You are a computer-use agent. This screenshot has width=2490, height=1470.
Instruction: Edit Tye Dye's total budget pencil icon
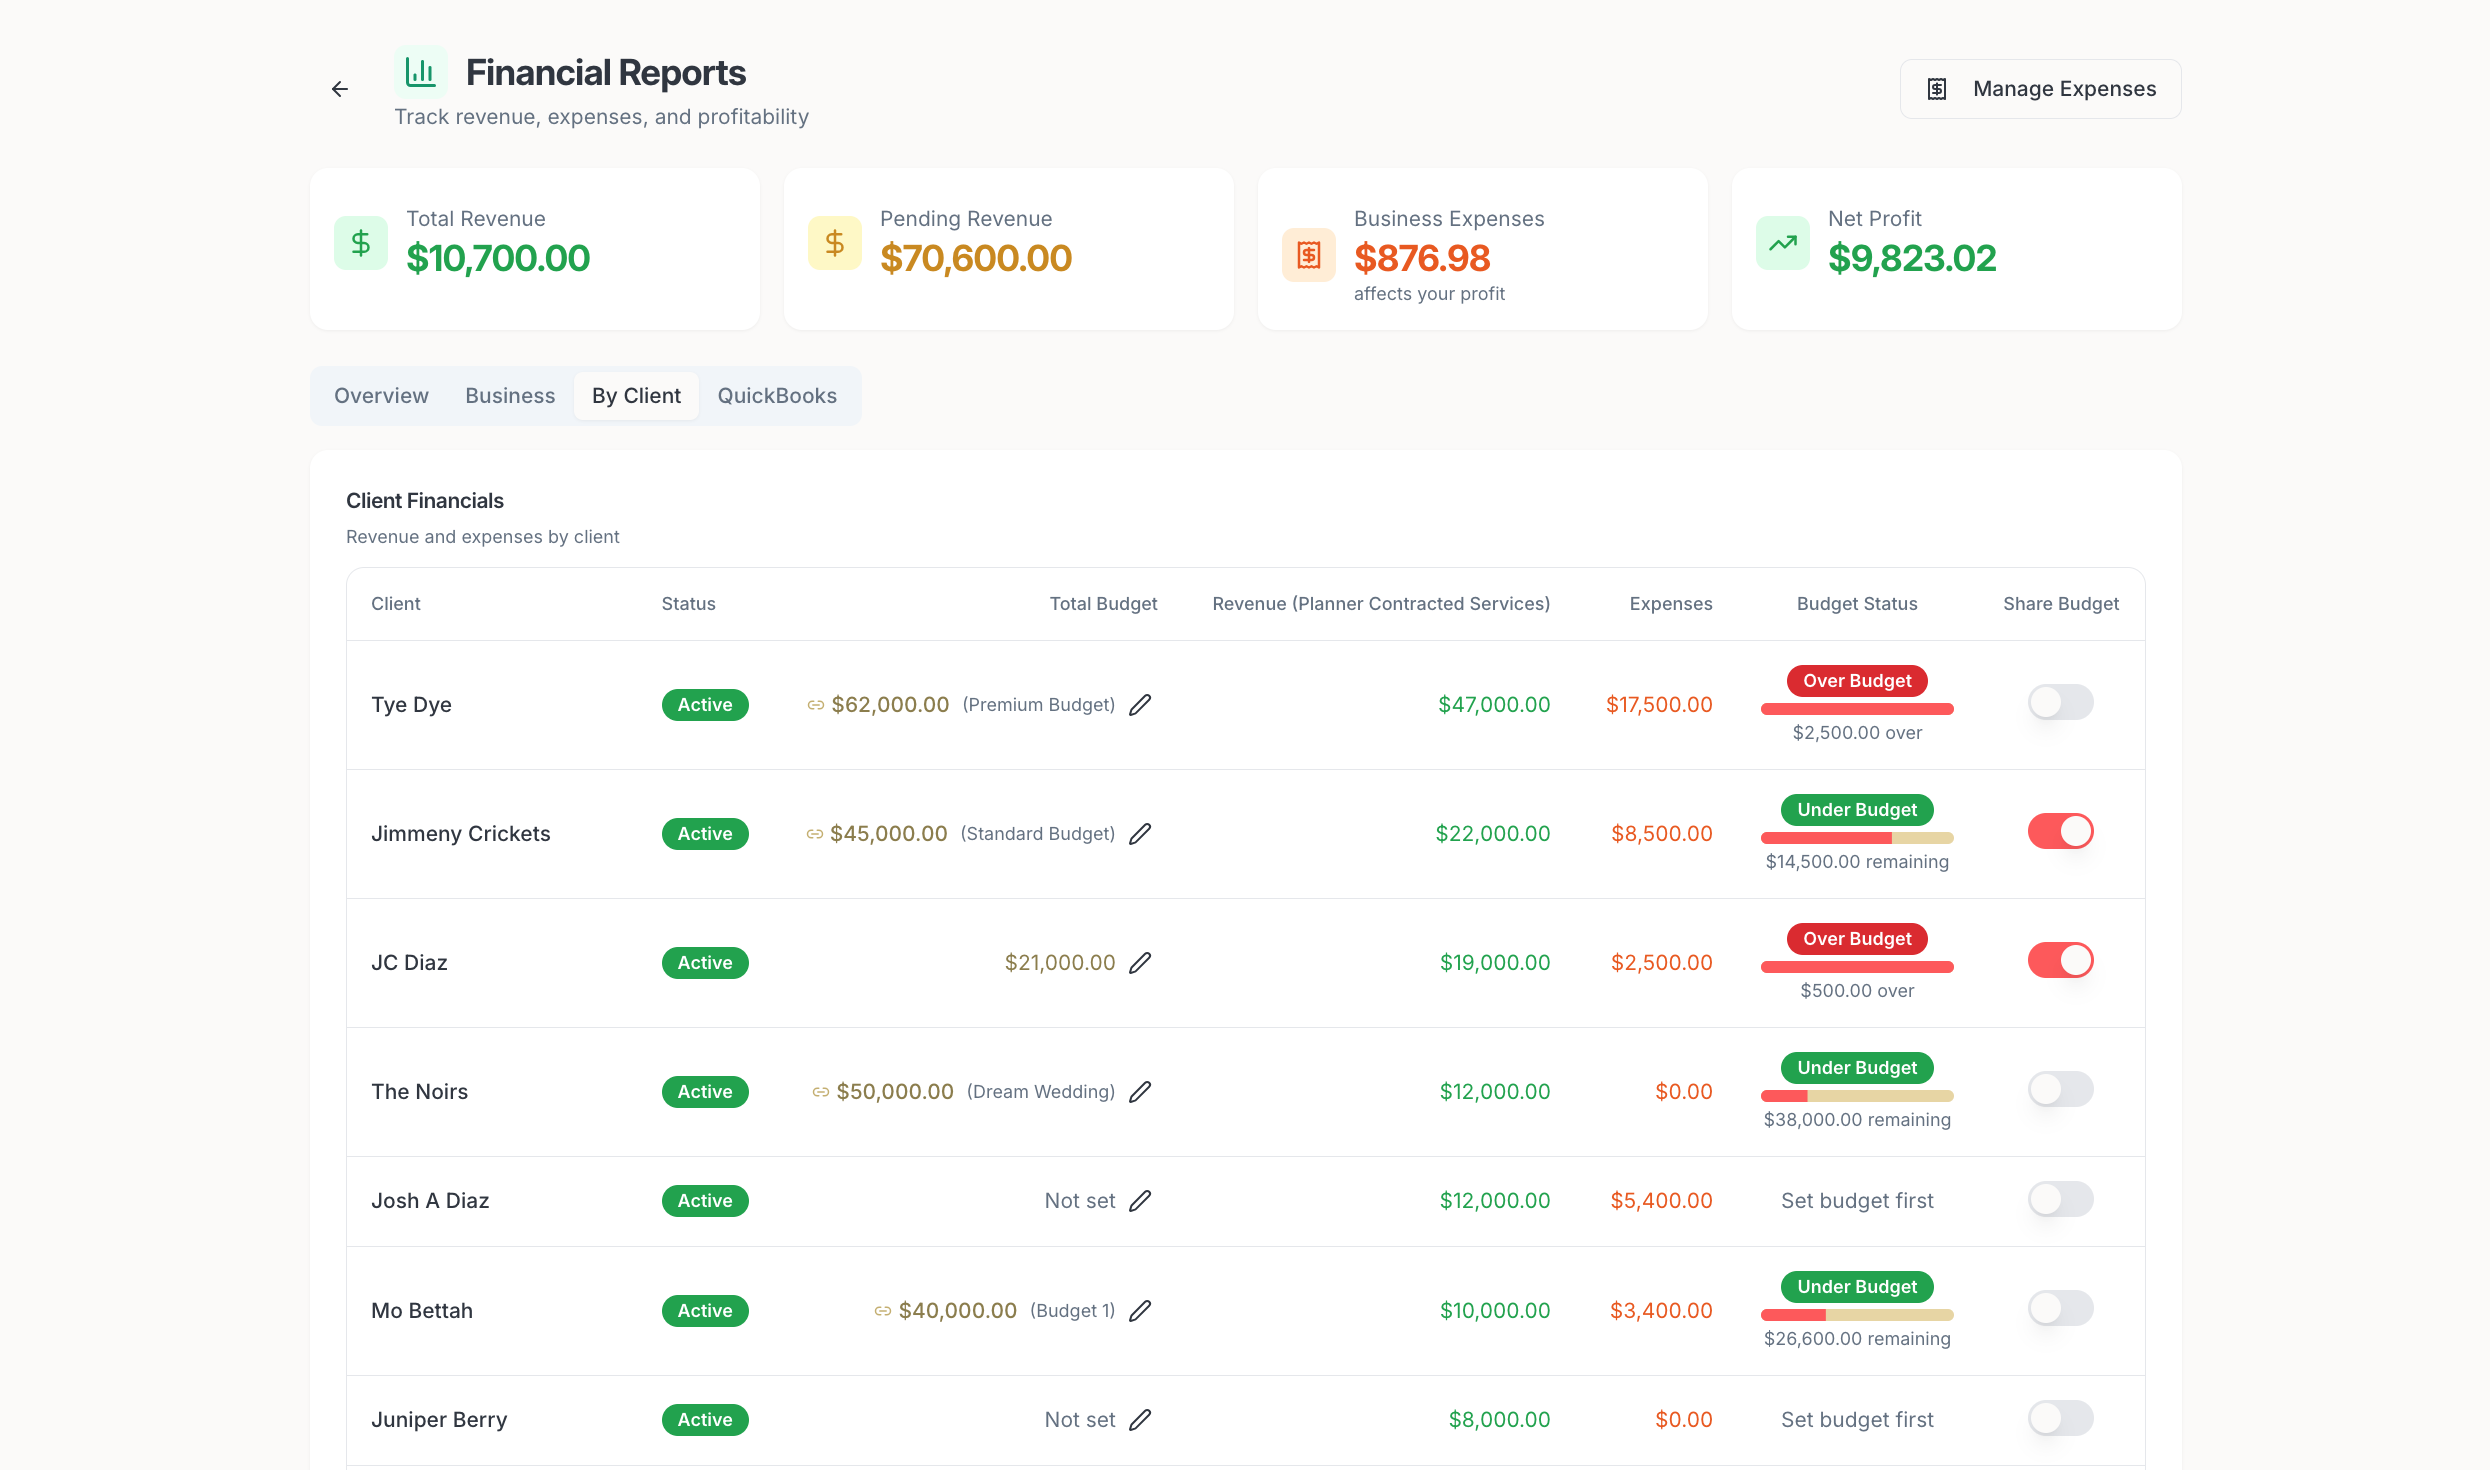[x=1140, y=705]
